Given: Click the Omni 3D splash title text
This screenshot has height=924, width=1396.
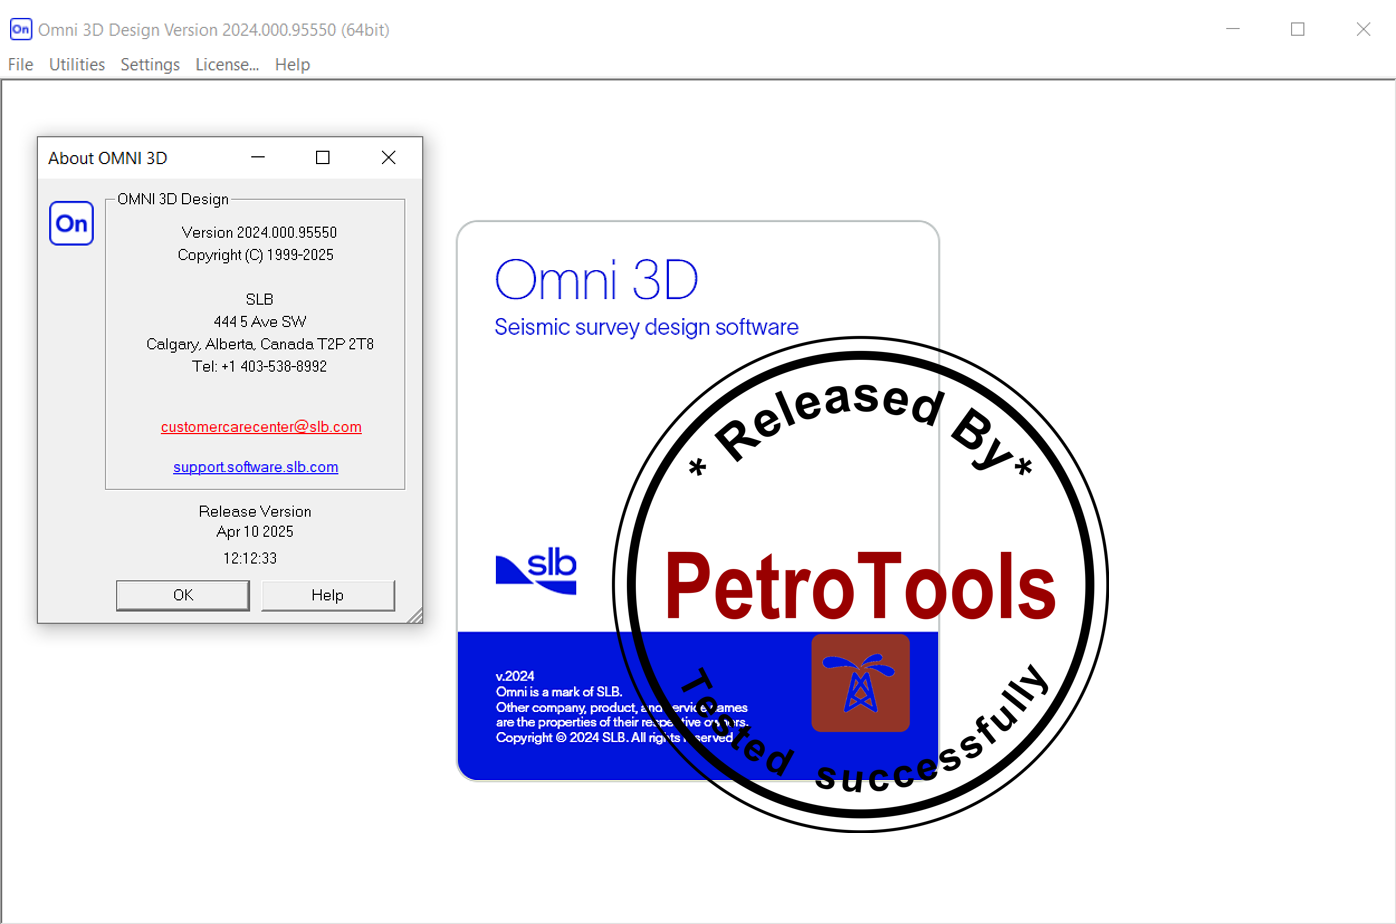Looking at the screenshot, I should (x=596, y=280).
